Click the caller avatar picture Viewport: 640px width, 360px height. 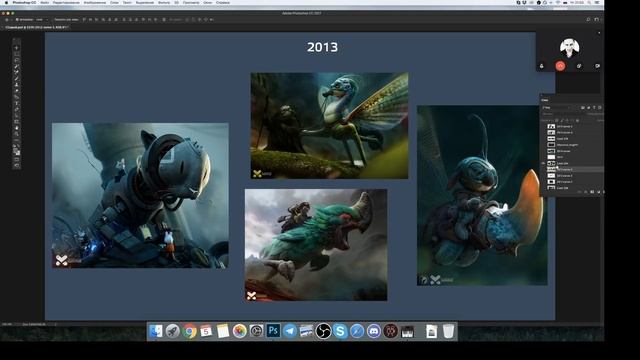tap(569, 48)
